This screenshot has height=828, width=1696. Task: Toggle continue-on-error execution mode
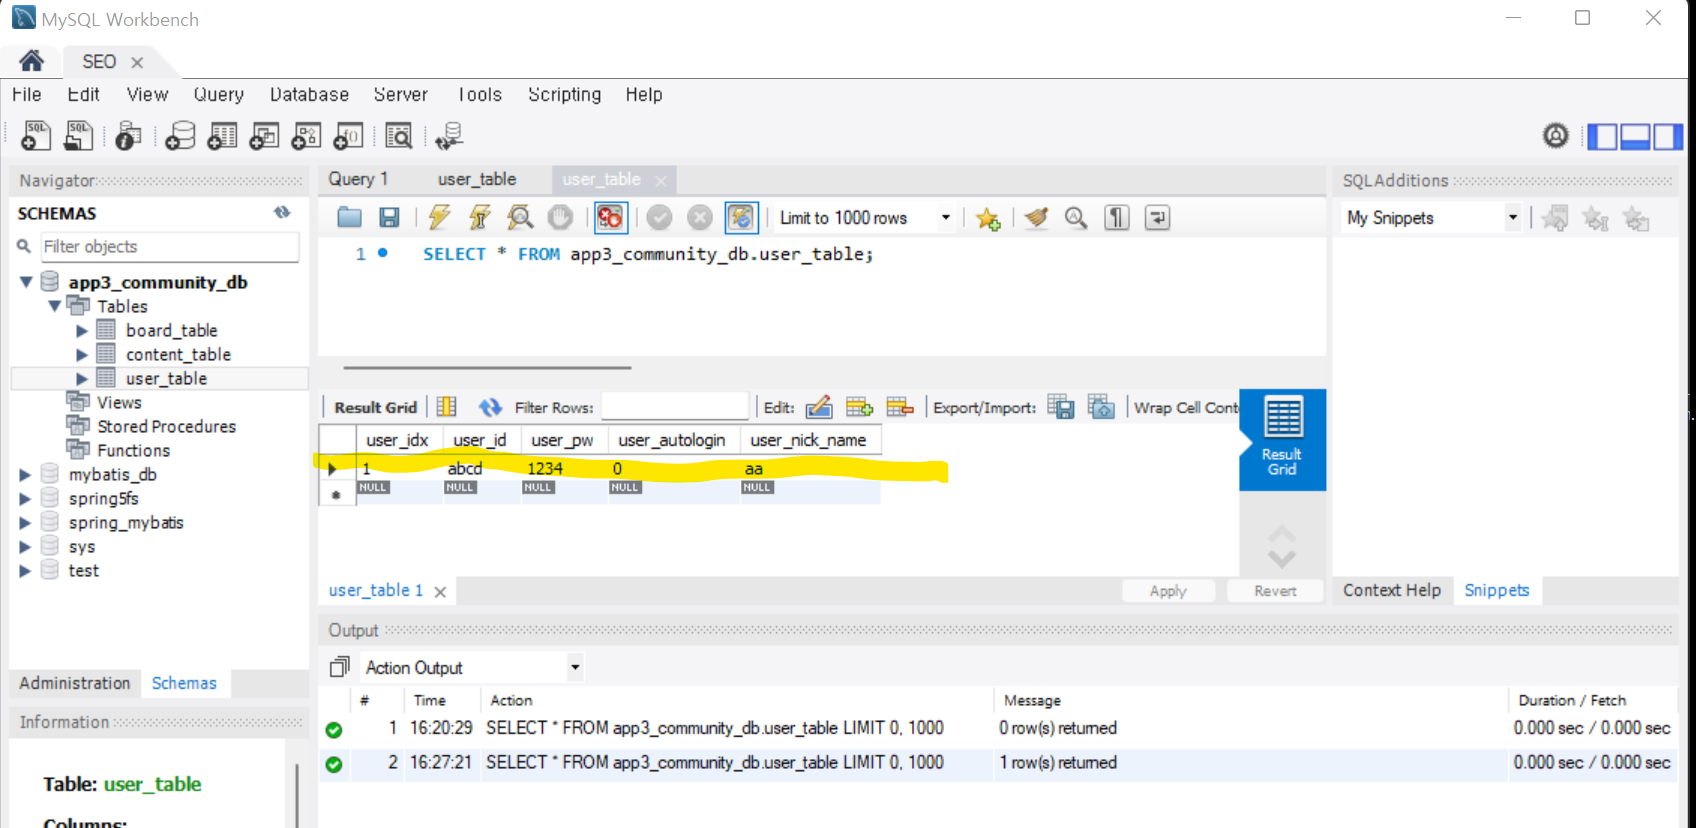(610, 217)
